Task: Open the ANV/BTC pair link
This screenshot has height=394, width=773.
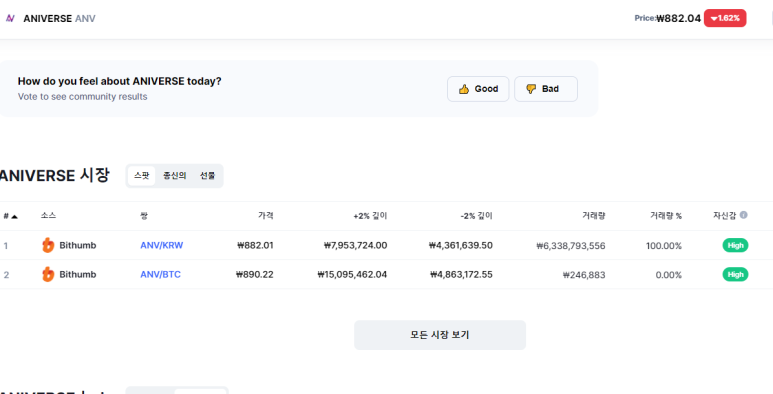Action: (160, 274)
